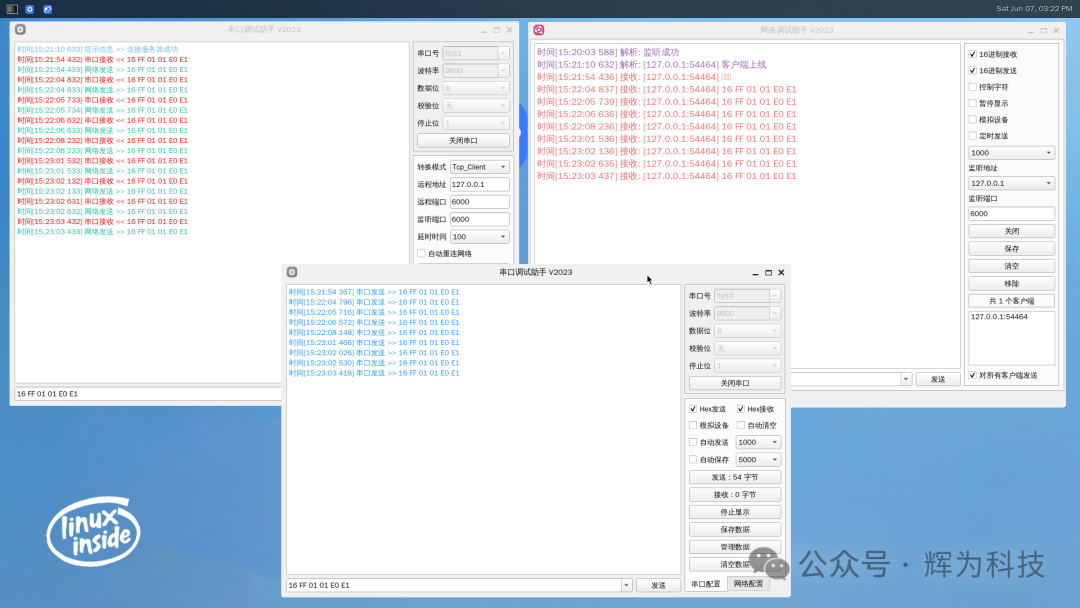Click the foreground serial assistant window icon
Screen dimensions: 1080x608
pos(291,271)
